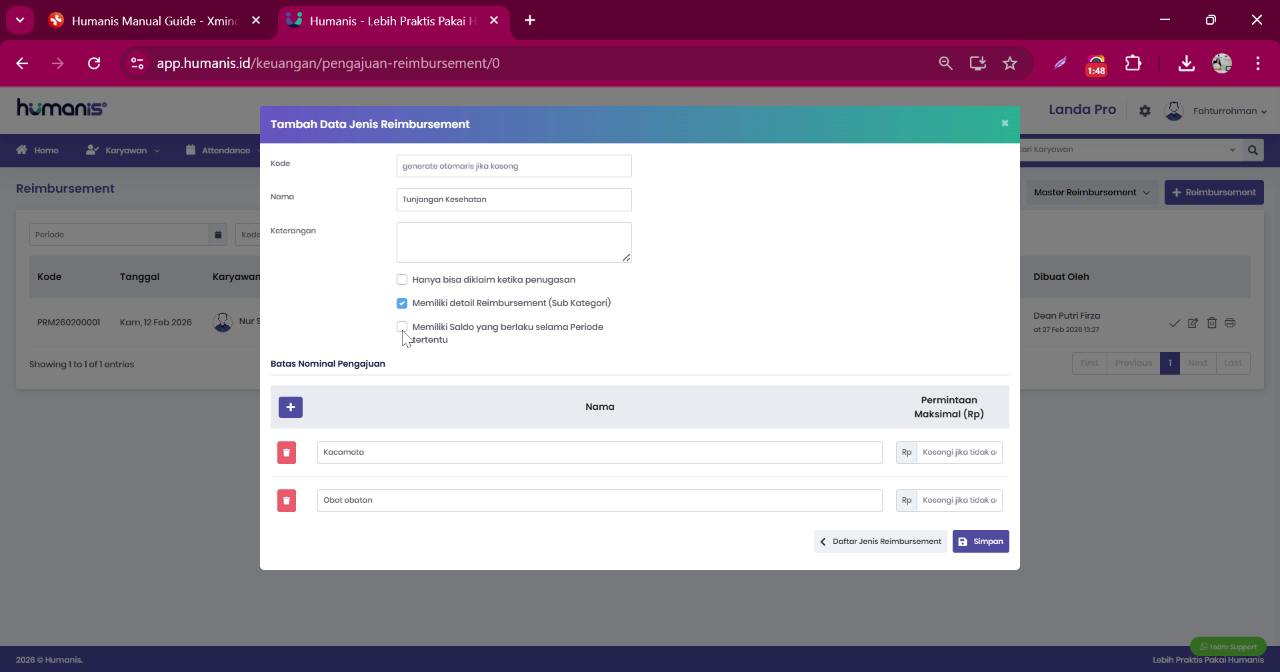Reload the browser page
The width and height of the screenshot is (1280, 672).
pos(94,63)
